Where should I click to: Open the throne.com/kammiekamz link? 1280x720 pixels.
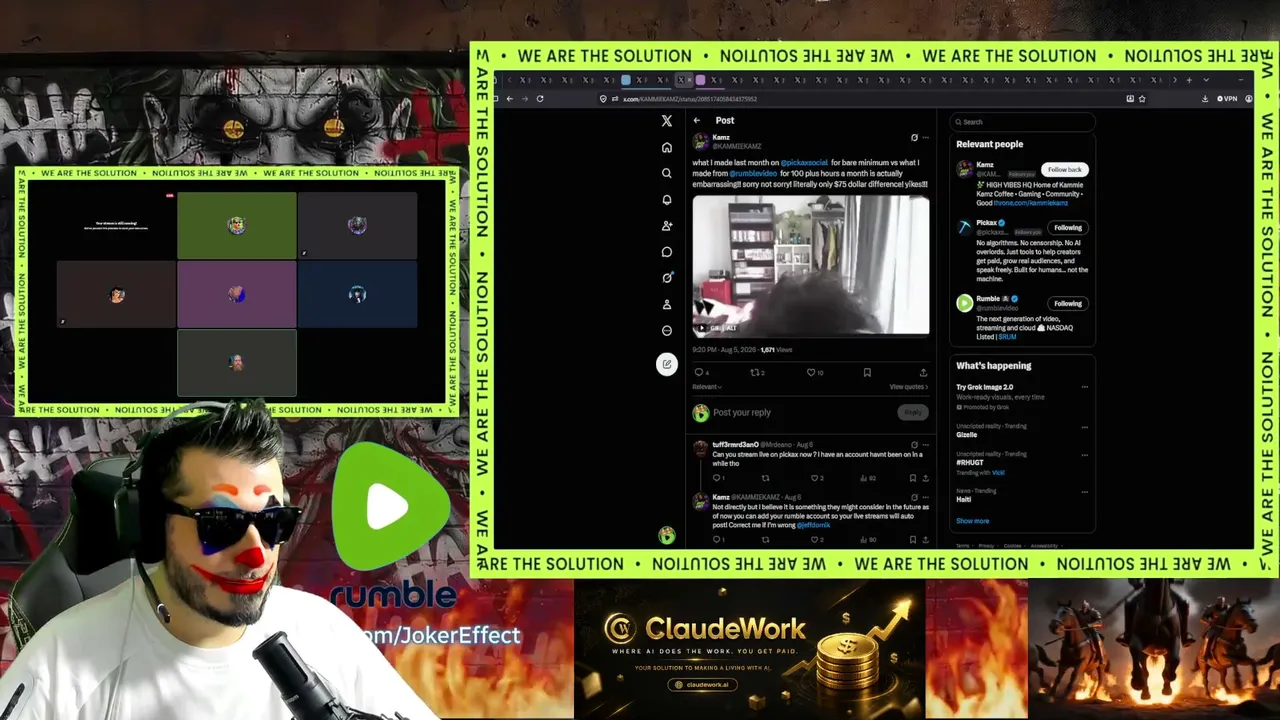(x=1031, y=203)
